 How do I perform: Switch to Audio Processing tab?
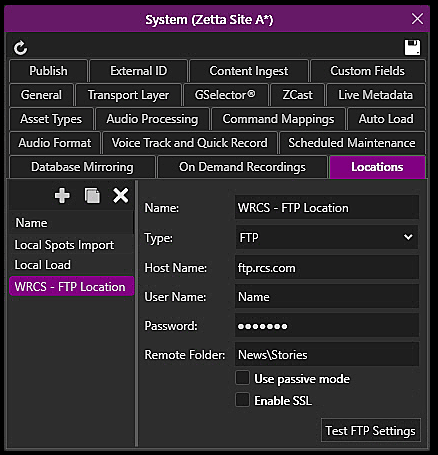click(152, 119)
